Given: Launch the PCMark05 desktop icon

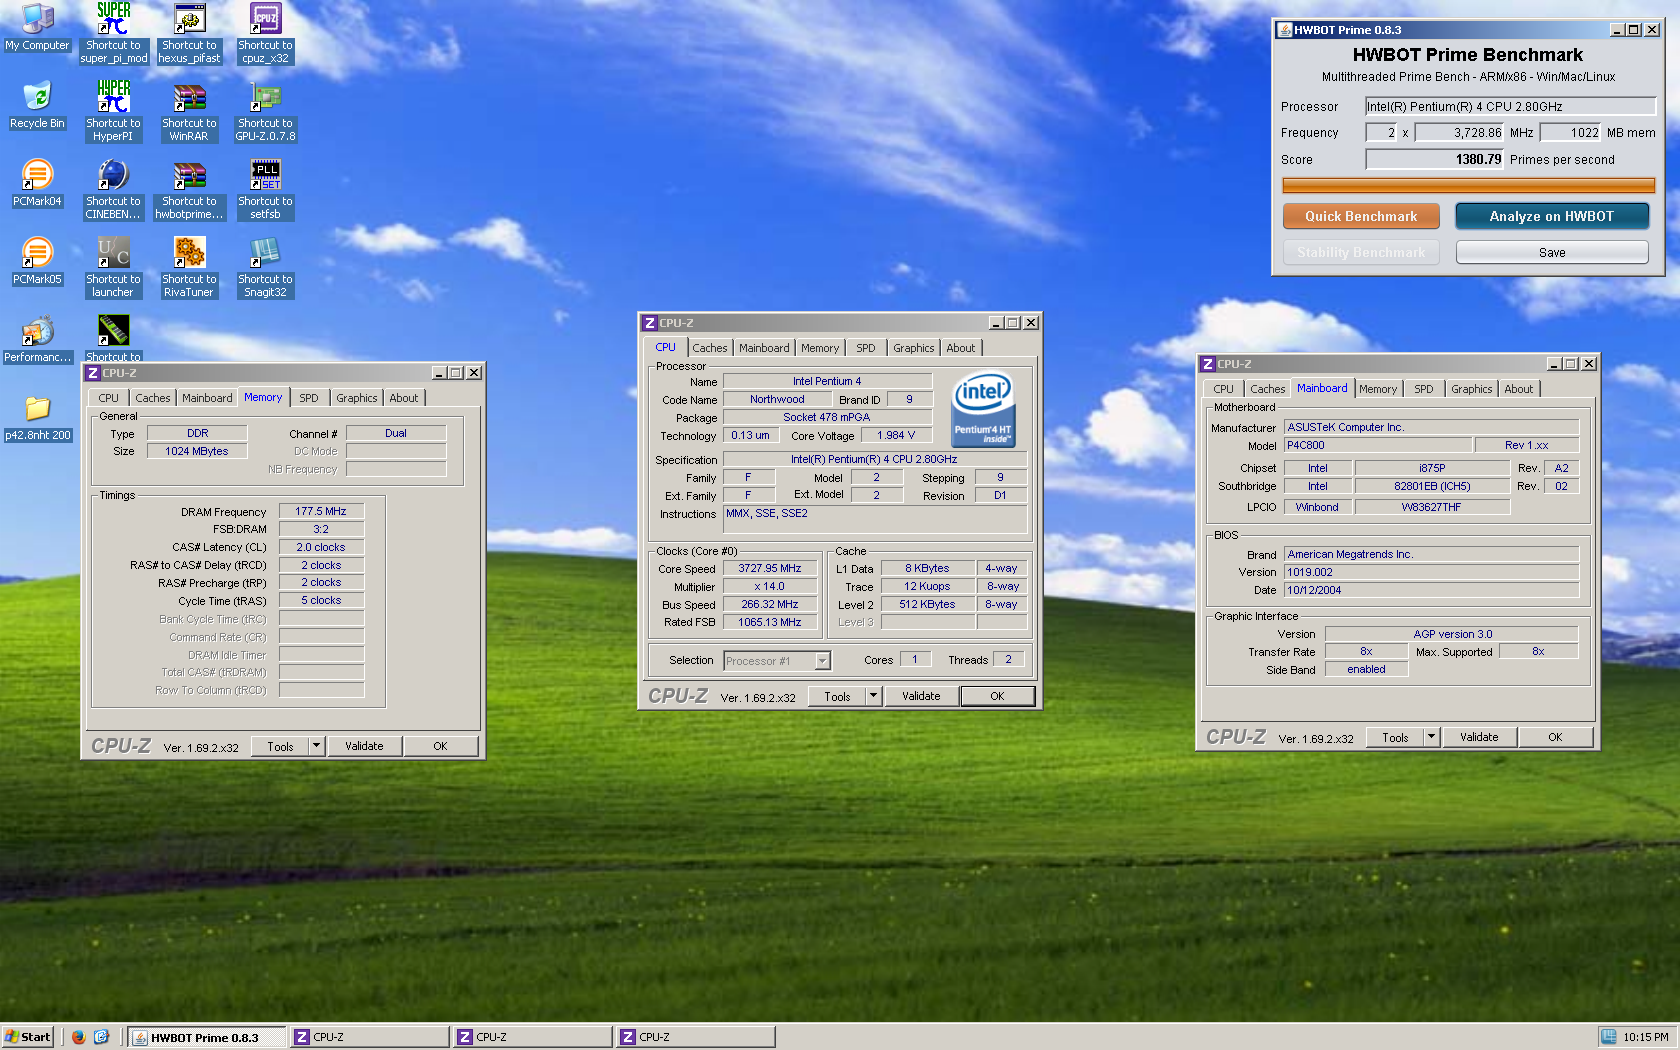Looking at the screenshot, I should pos(37,261).
